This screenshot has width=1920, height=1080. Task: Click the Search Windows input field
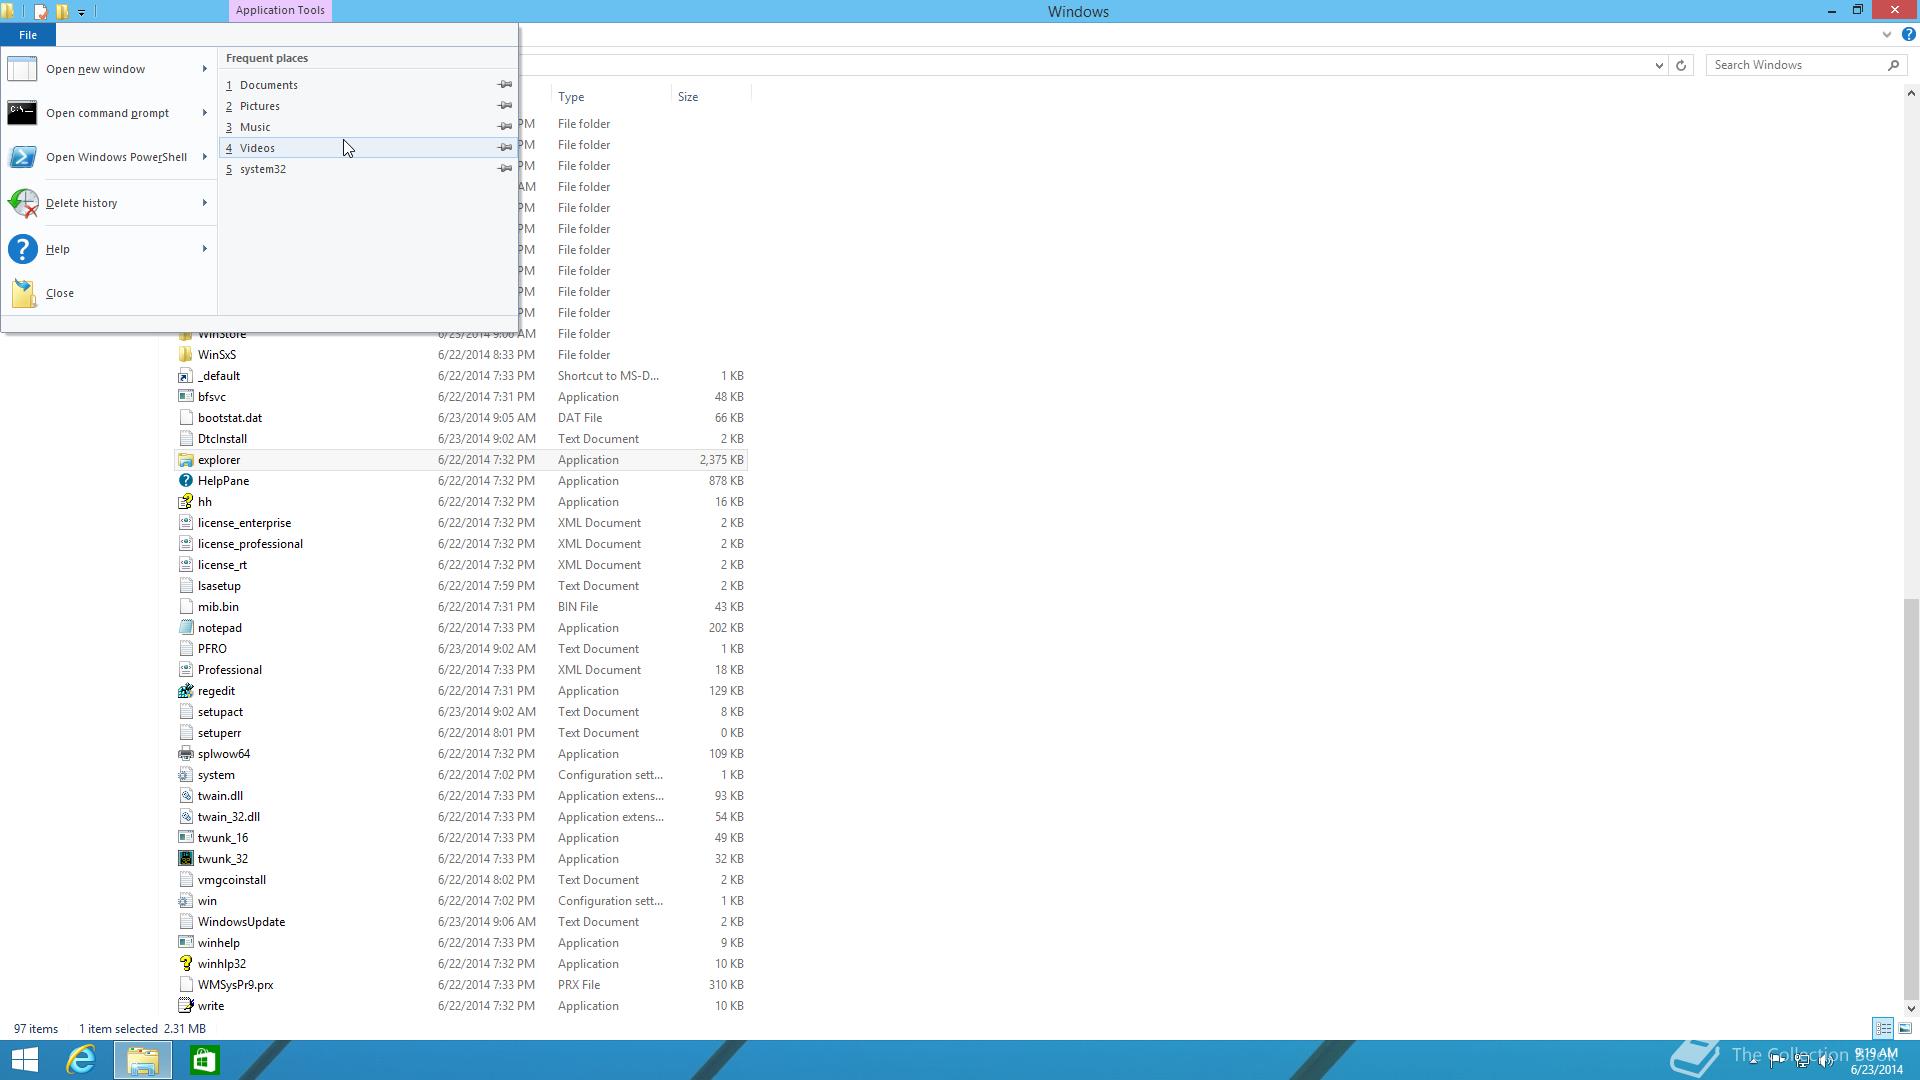click(x=1795, y=65)
